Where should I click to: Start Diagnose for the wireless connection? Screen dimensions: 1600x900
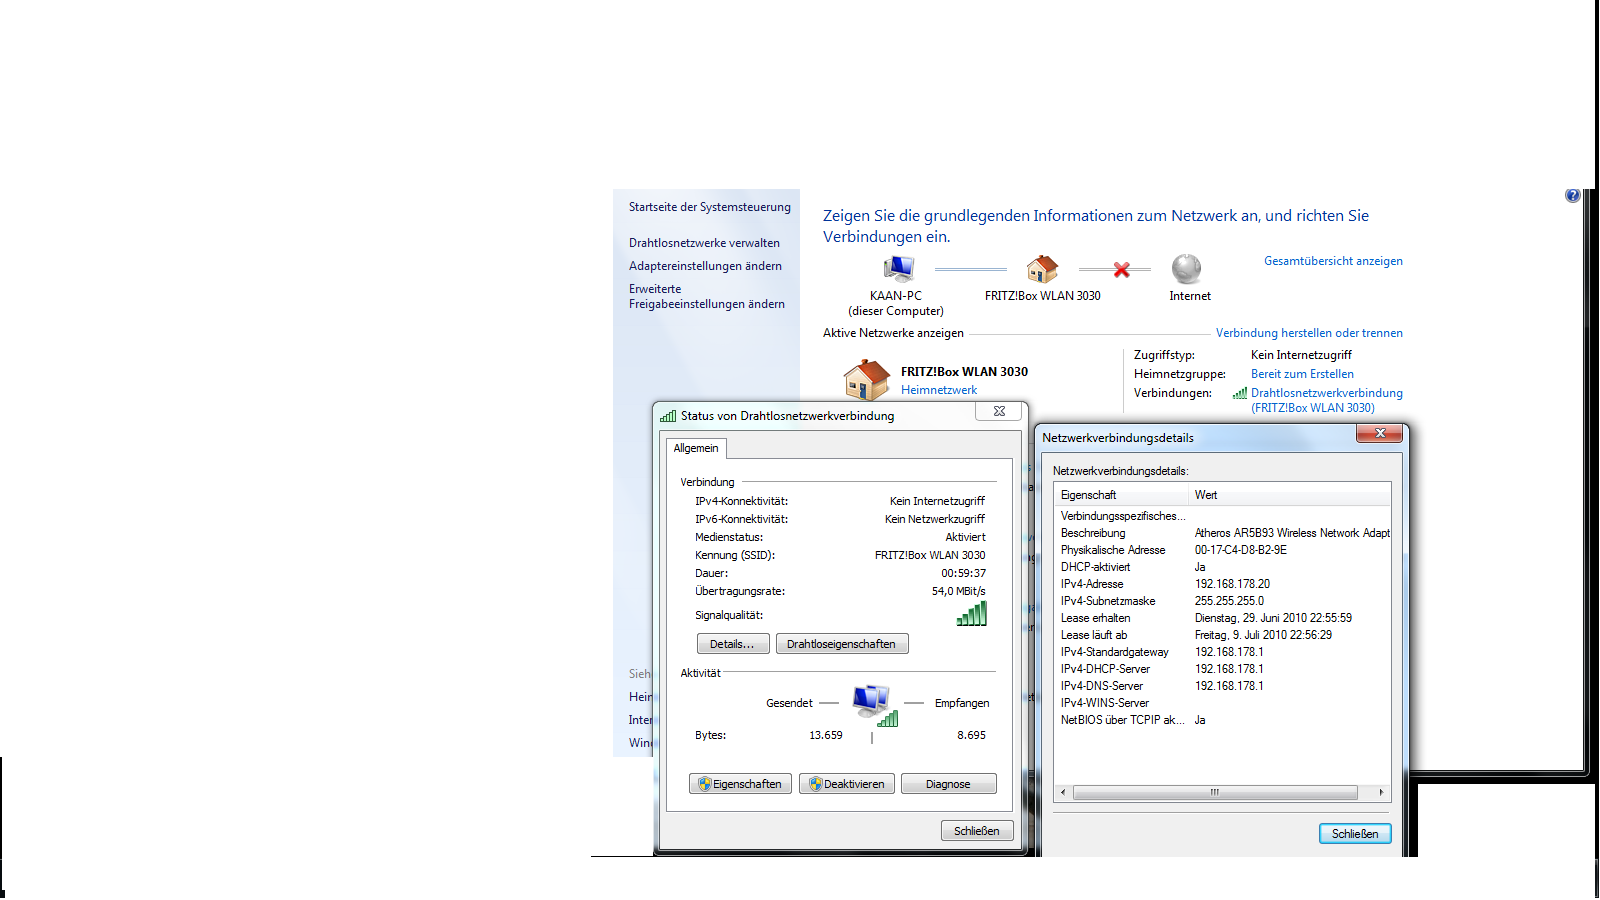click(948, 784)
